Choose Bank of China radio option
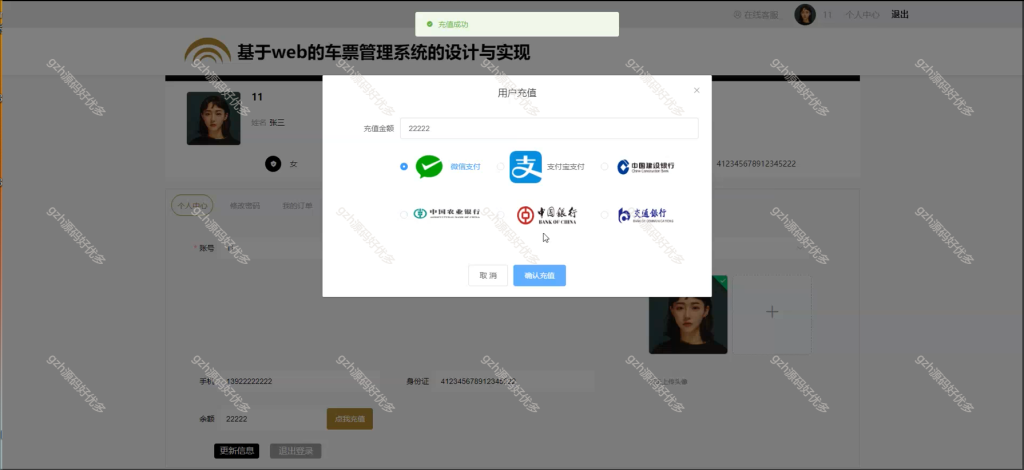 click(500, 214)
